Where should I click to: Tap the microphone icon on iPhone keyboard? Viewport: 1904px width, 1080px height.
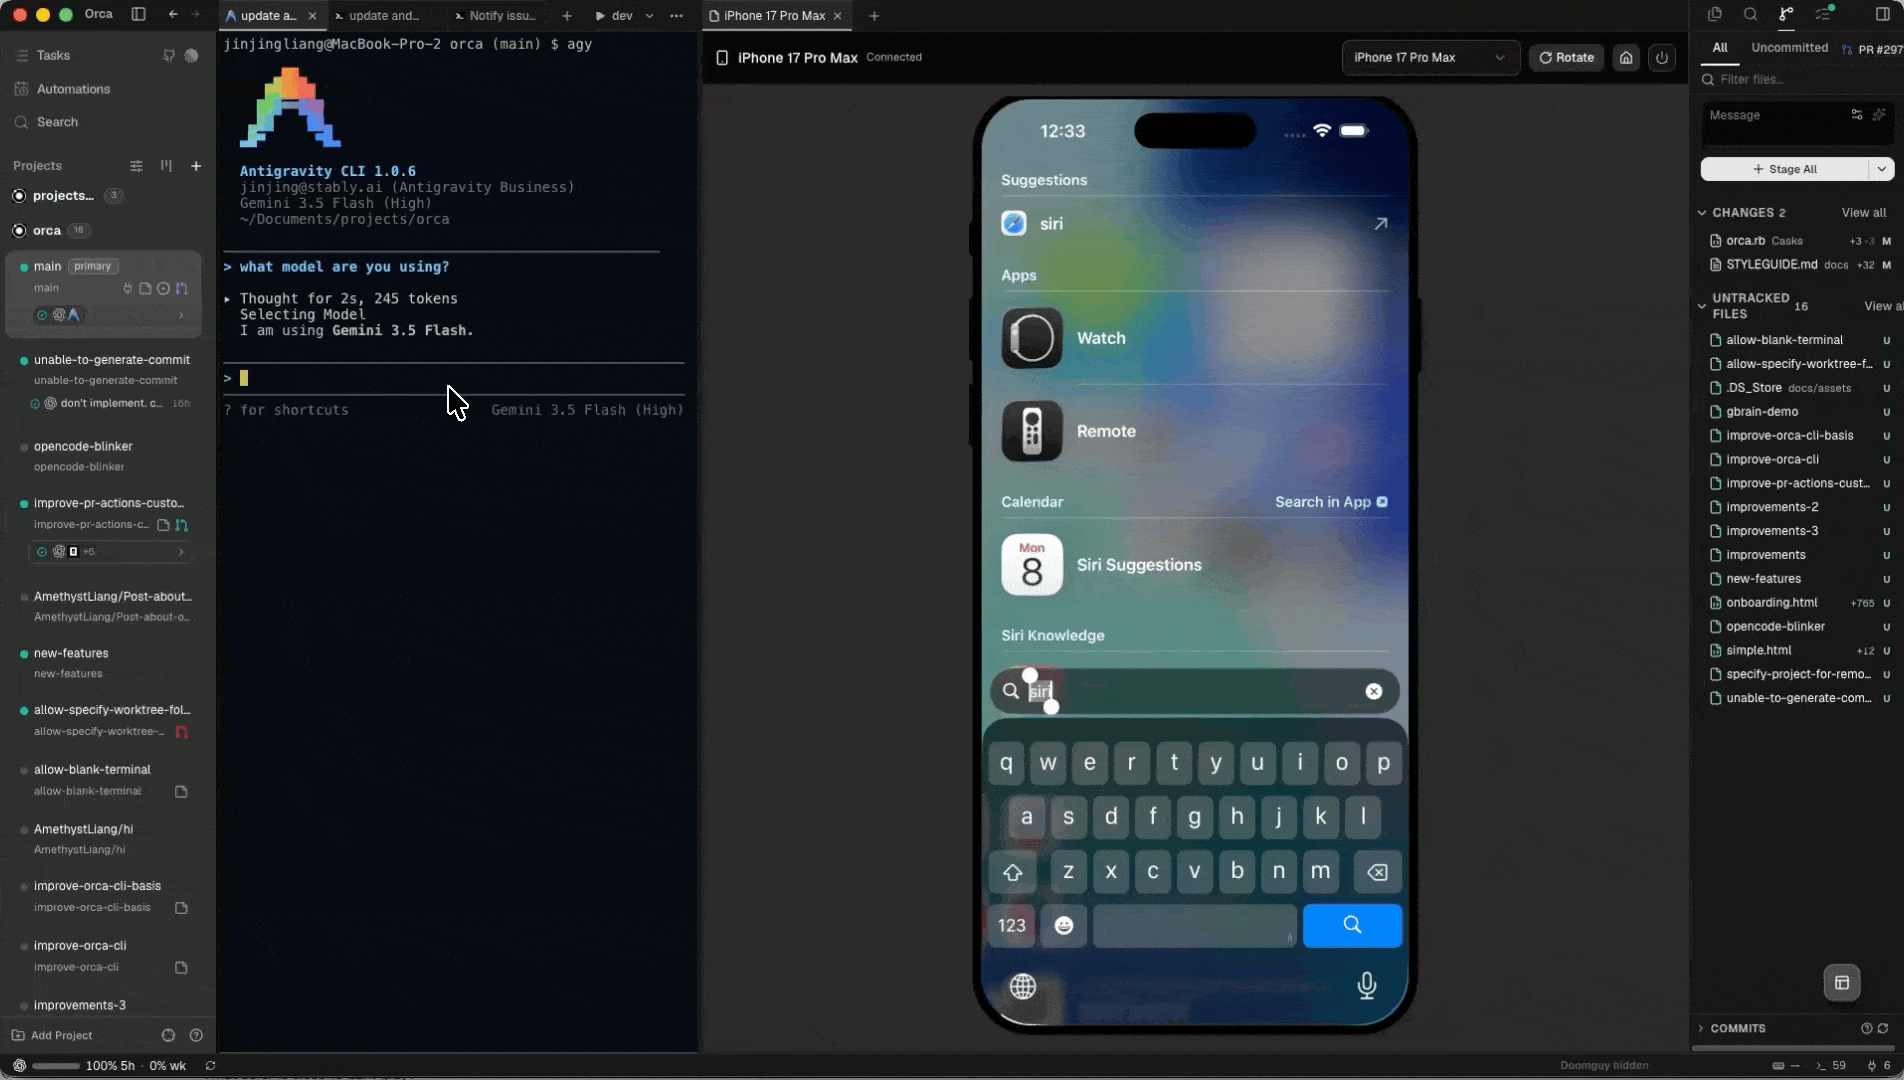point(1366,986)
